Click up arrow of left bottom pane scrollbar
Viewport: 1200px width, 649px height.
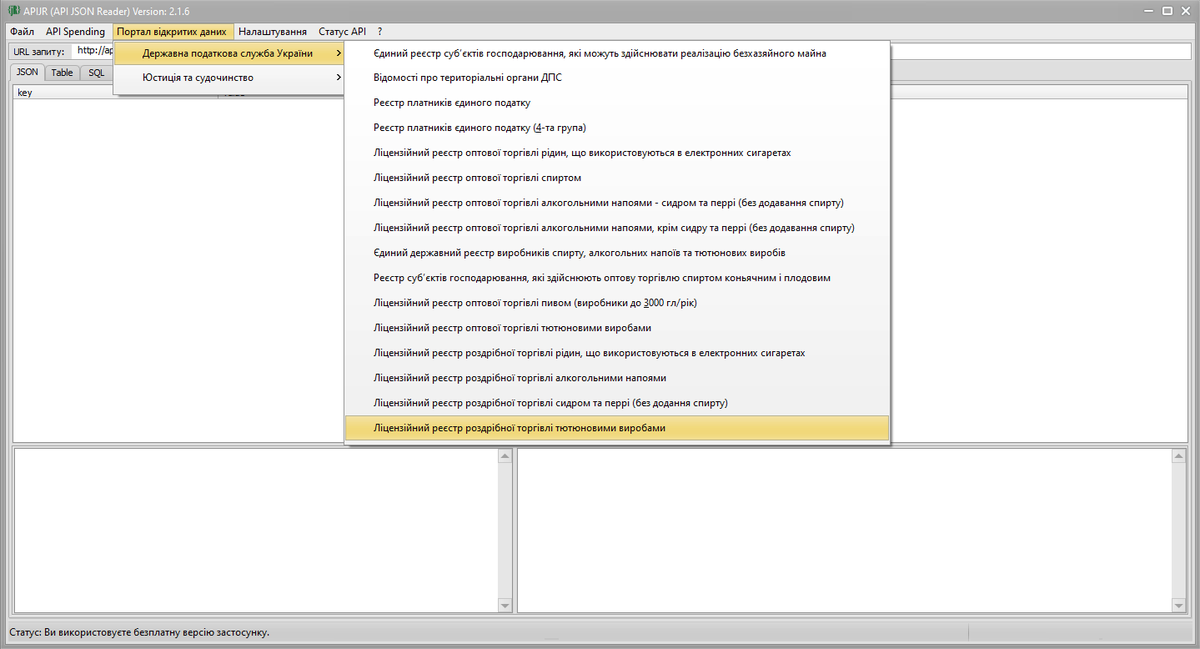point(504,457)
